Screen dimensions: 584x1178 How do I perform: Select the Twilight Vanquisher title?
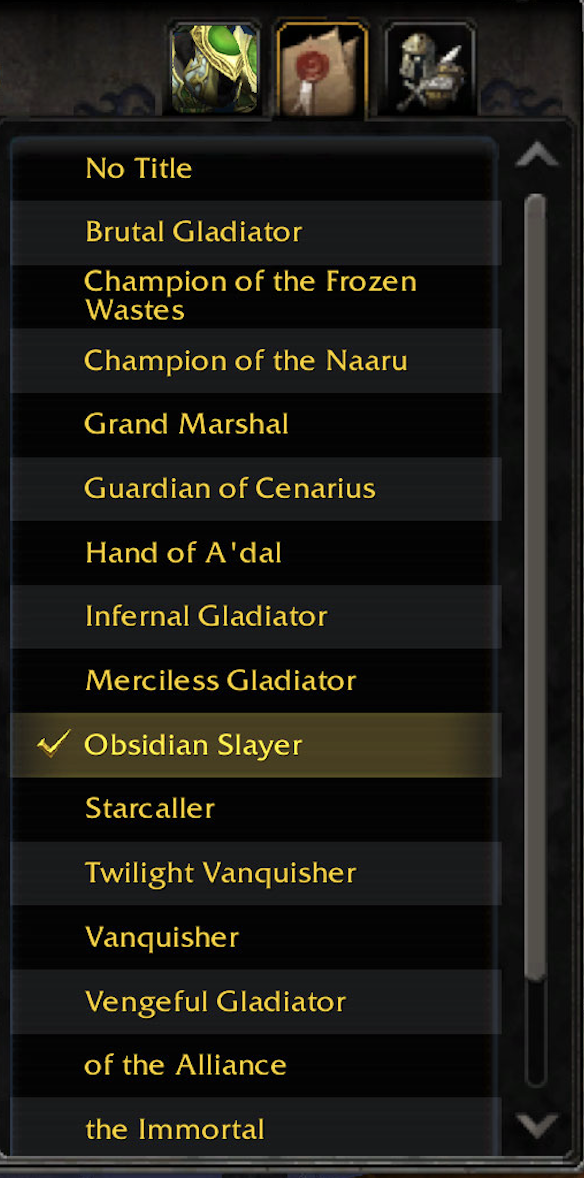(256, 873)
